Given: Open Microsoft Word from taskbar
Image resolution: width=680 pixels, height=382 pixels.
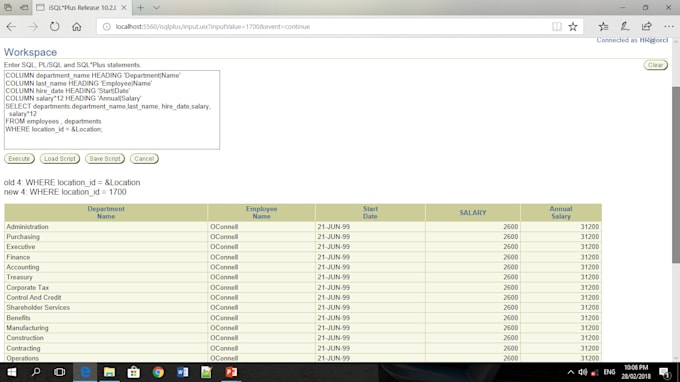Looking at the screenshot, I should pos(183,372).
